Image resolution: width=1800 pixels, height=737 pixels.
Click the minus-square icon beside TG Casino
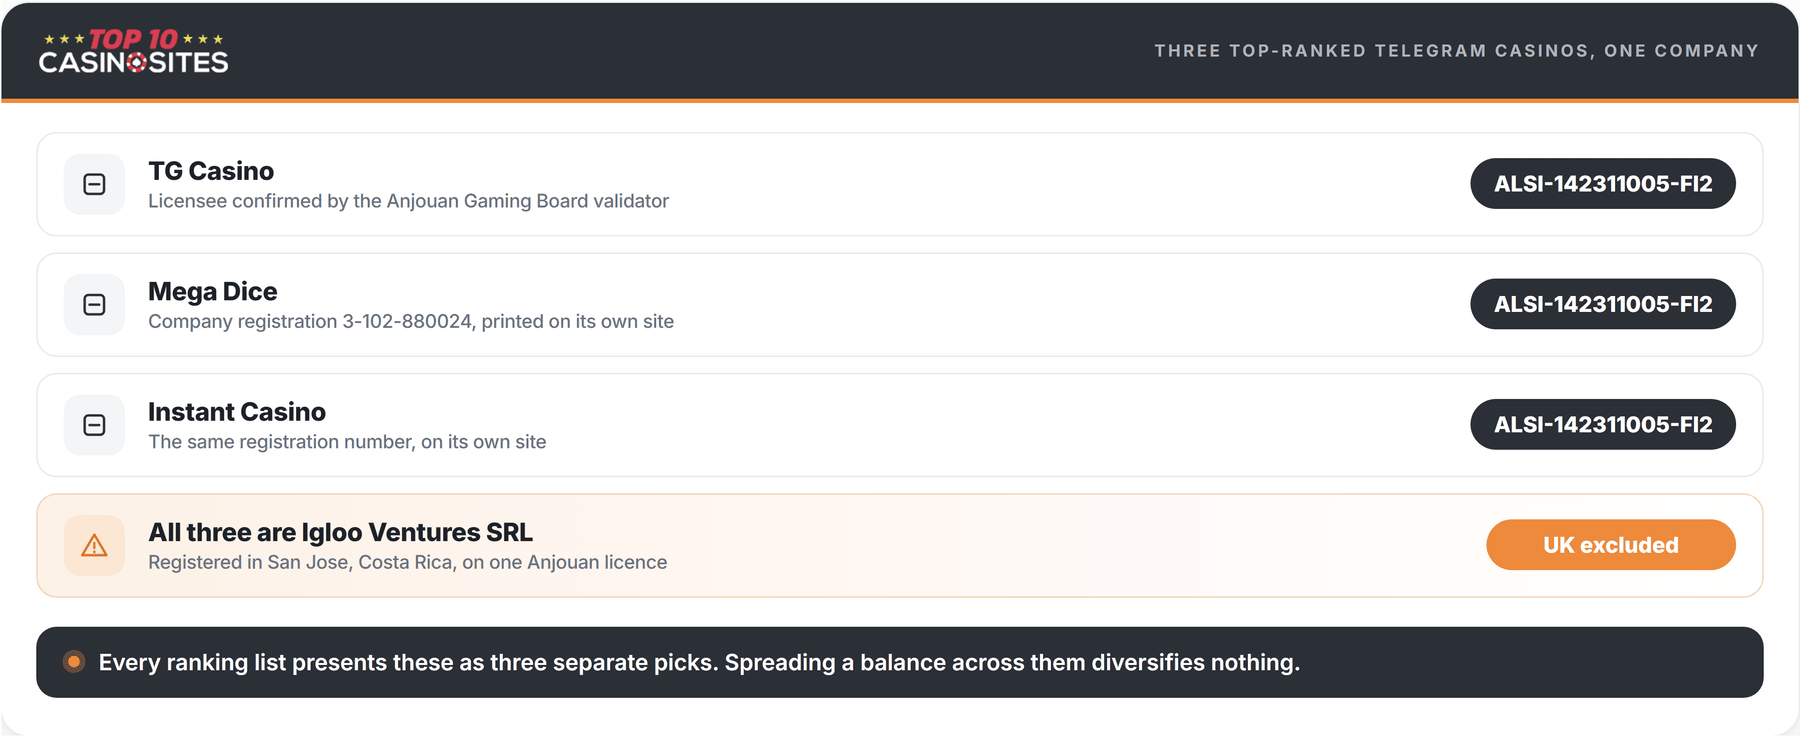tap(94, 184)
